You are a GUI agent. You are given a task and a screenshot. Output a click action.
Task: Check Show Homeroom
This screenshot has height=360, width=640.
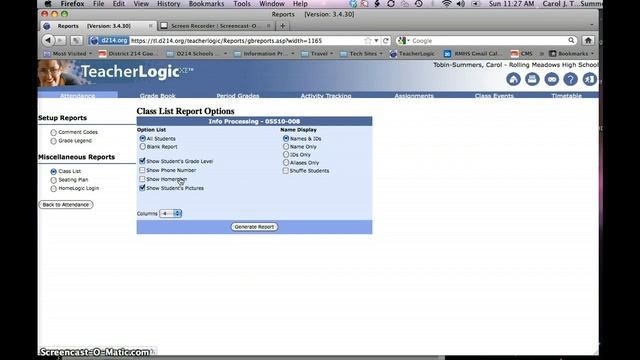(x=142, y=179)
